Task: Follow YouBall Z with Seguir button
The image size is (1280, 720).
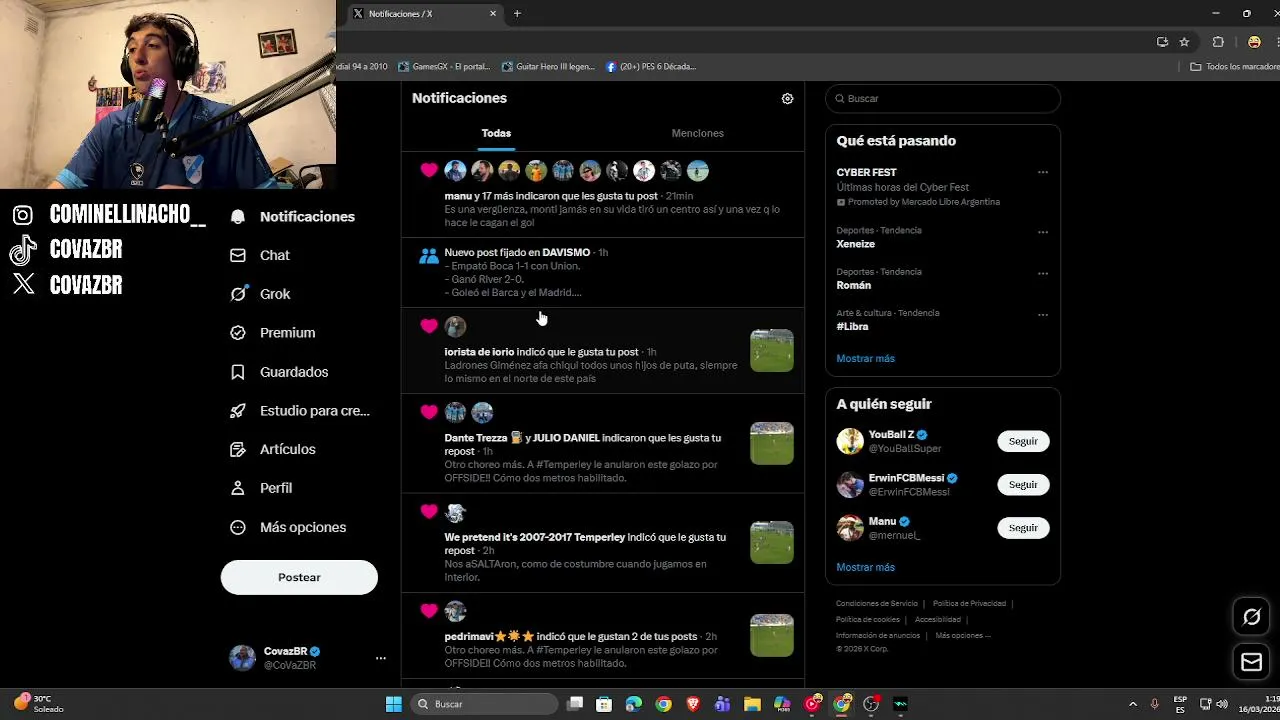Action: tap(1023, 441)
